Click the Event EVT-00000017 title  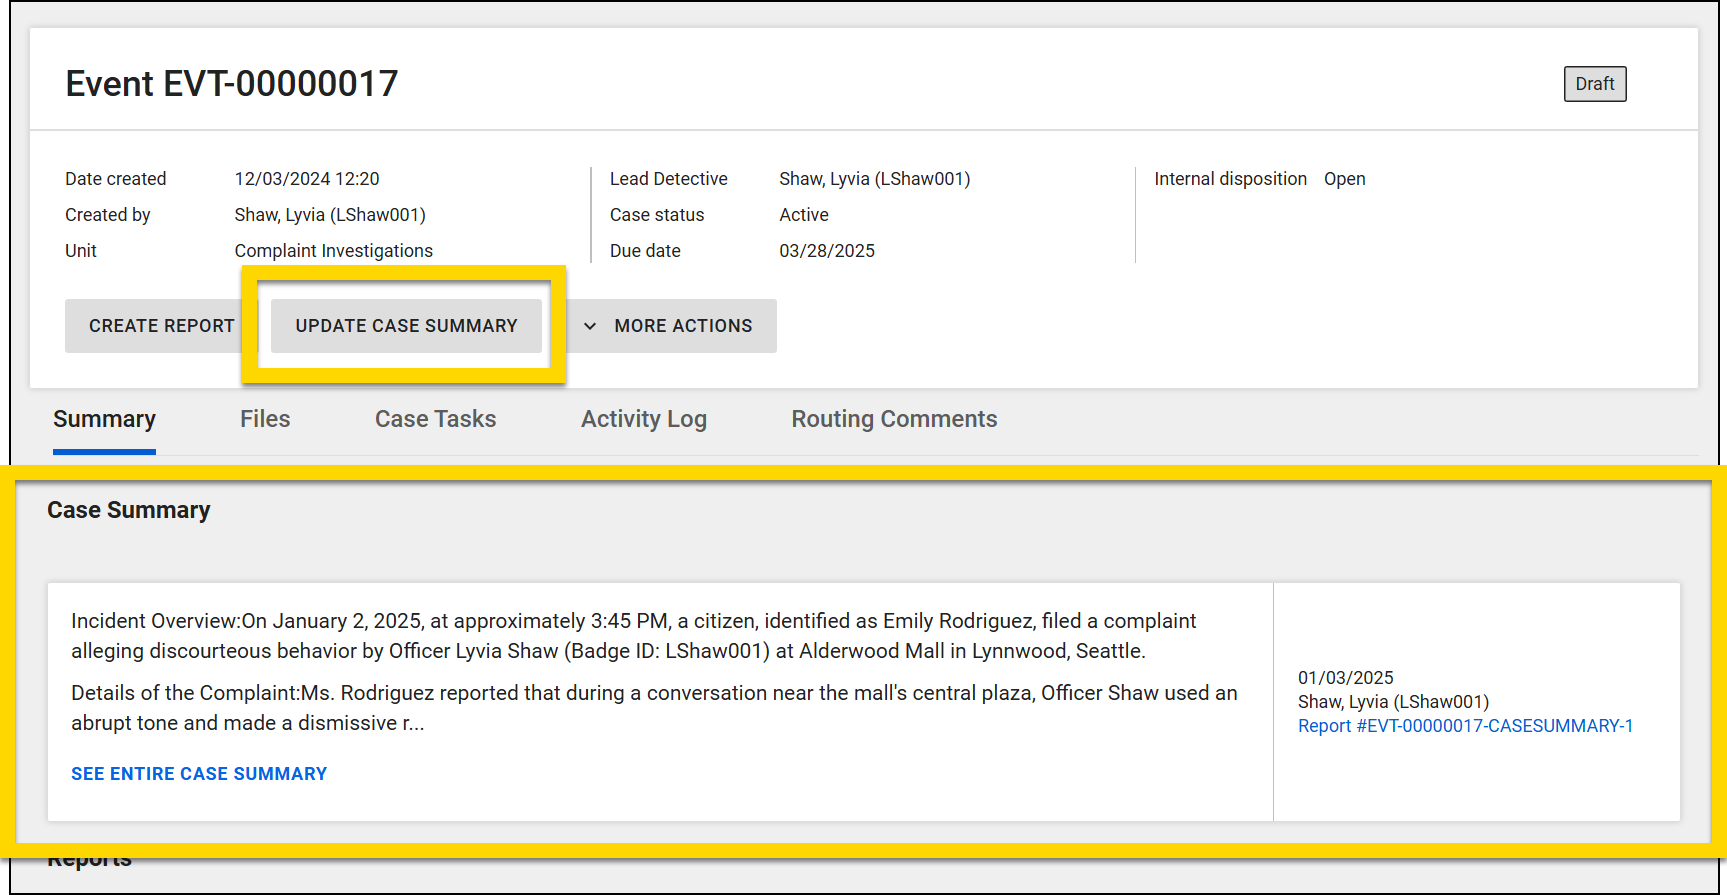click(x=232, y=84)
